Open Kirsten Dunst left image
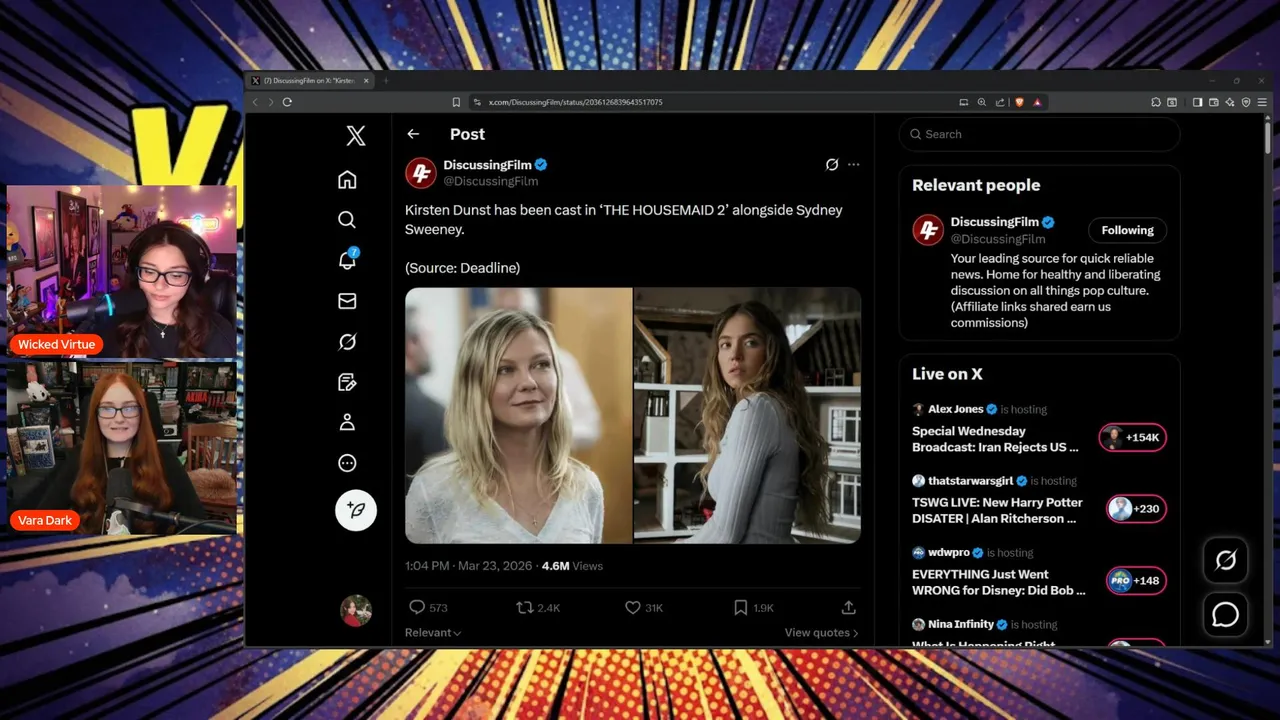 (x=518, y=415)
